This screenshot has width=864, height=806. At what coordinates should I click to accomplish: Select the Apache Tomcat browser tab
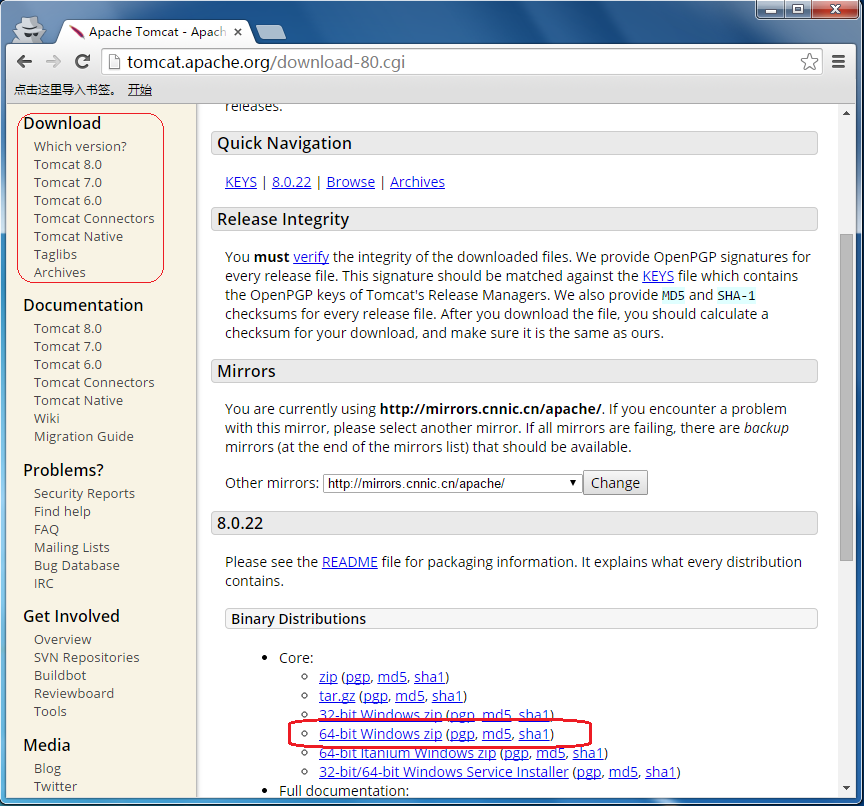click(155, 32)
